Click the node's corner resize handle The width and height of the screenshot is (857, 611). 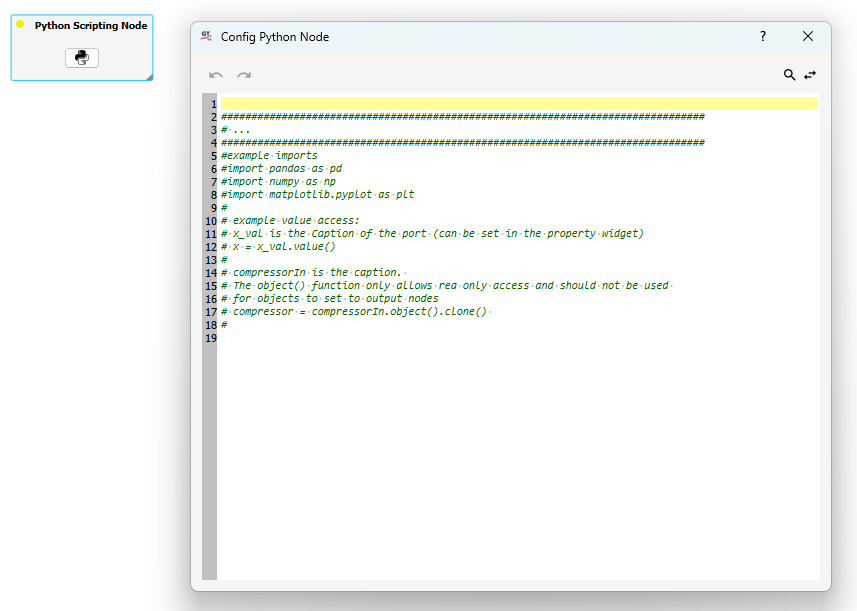pos(149,77)
